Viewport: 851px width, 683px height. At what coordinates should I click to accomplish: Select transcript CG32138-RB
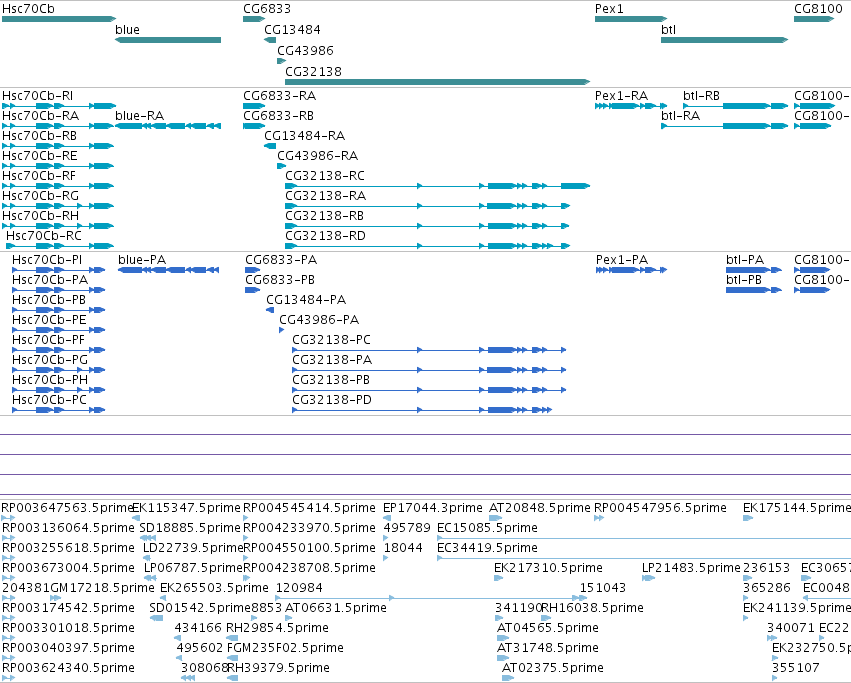pyautogui.click(x=325, y=216)
